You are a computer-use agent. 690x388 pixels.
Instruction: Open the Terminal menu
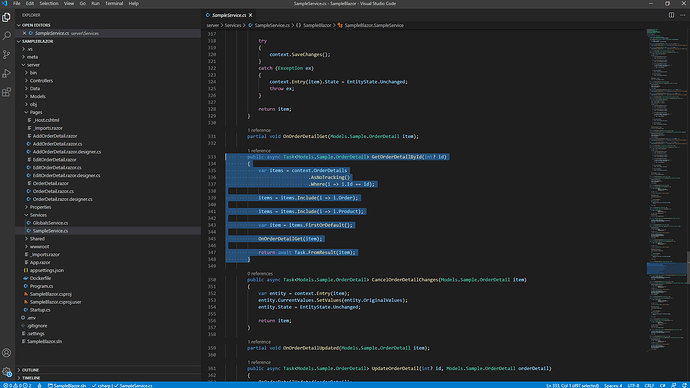(x=114, y=4)
